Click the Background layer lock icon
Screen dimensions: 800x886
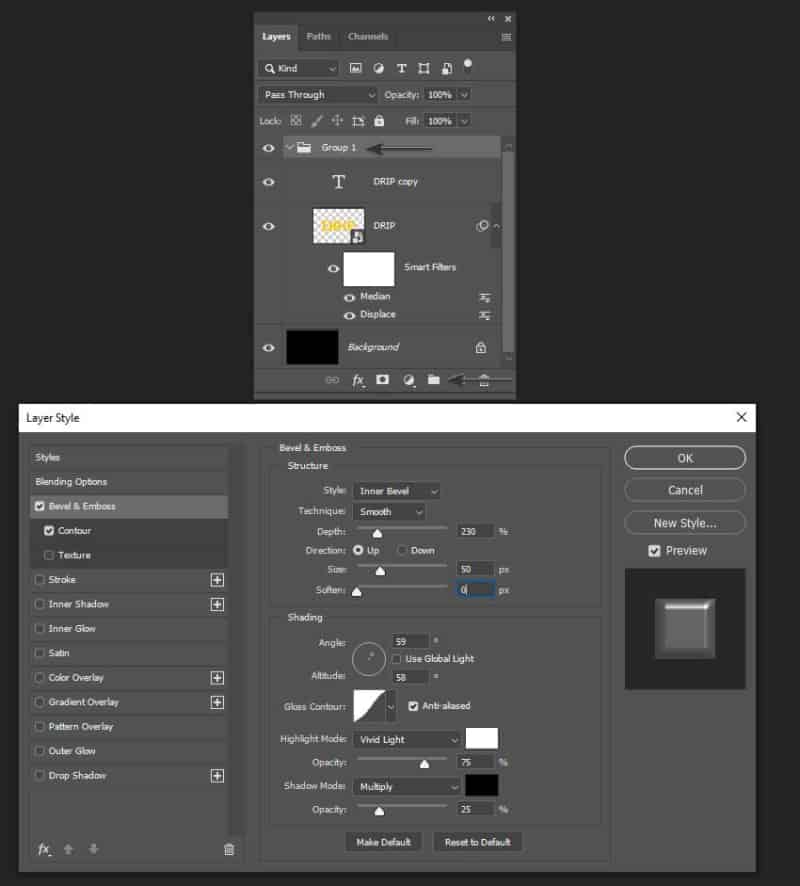point(481,348)
